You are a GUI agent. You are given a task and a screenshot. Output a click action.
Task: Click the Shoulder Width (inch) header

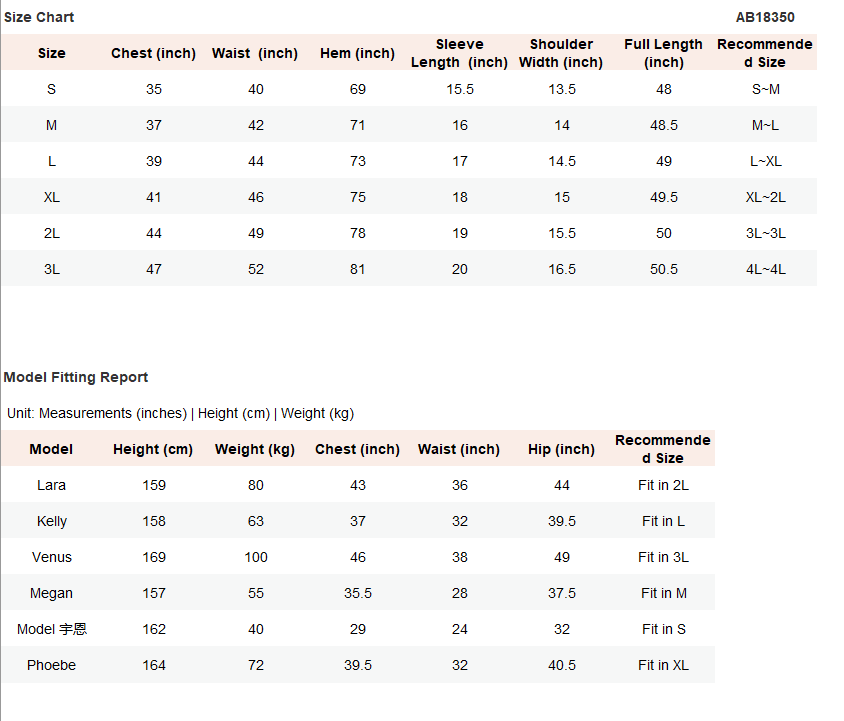click(561, 53)
